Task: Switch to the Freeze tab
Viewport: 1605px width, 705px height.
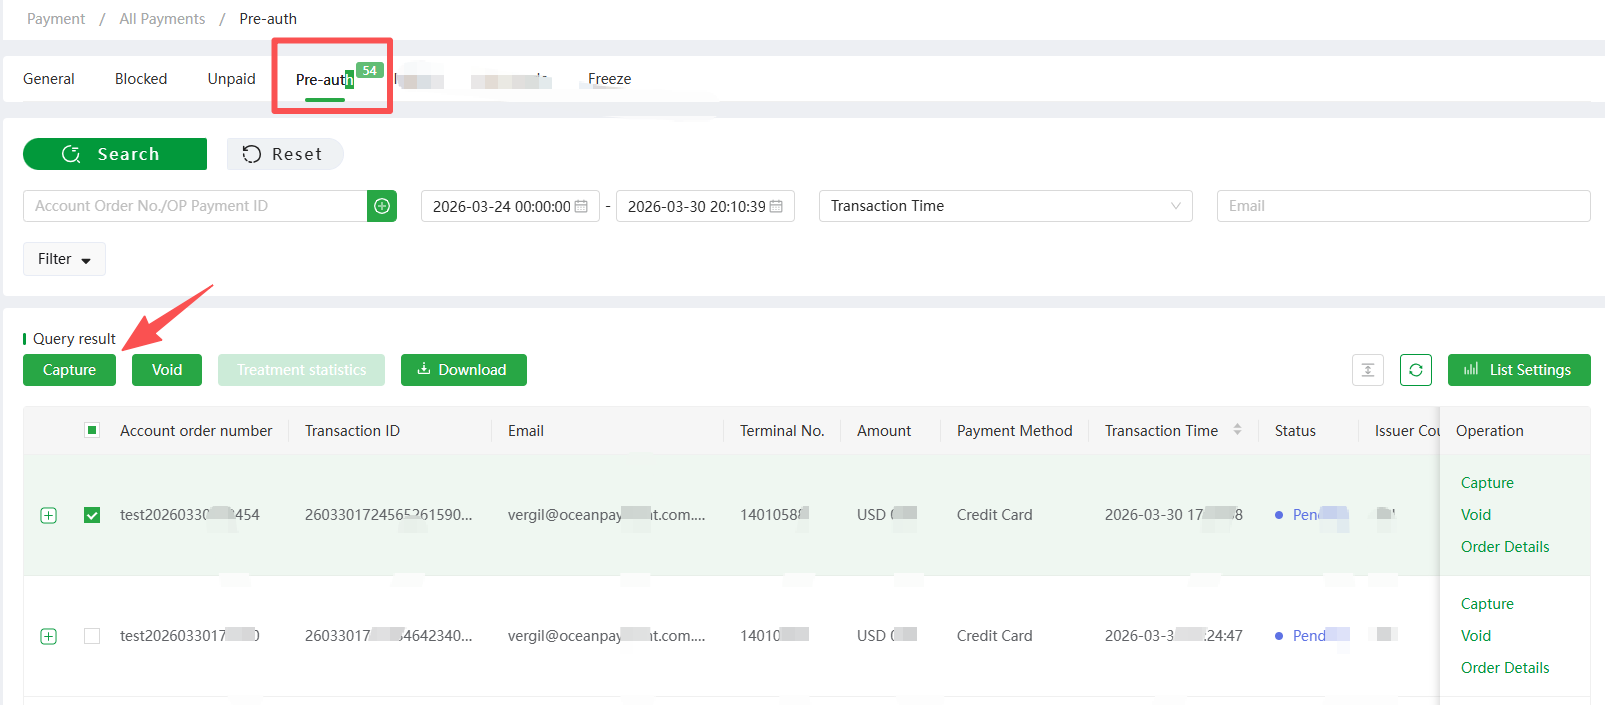Action: coord(609,79)
